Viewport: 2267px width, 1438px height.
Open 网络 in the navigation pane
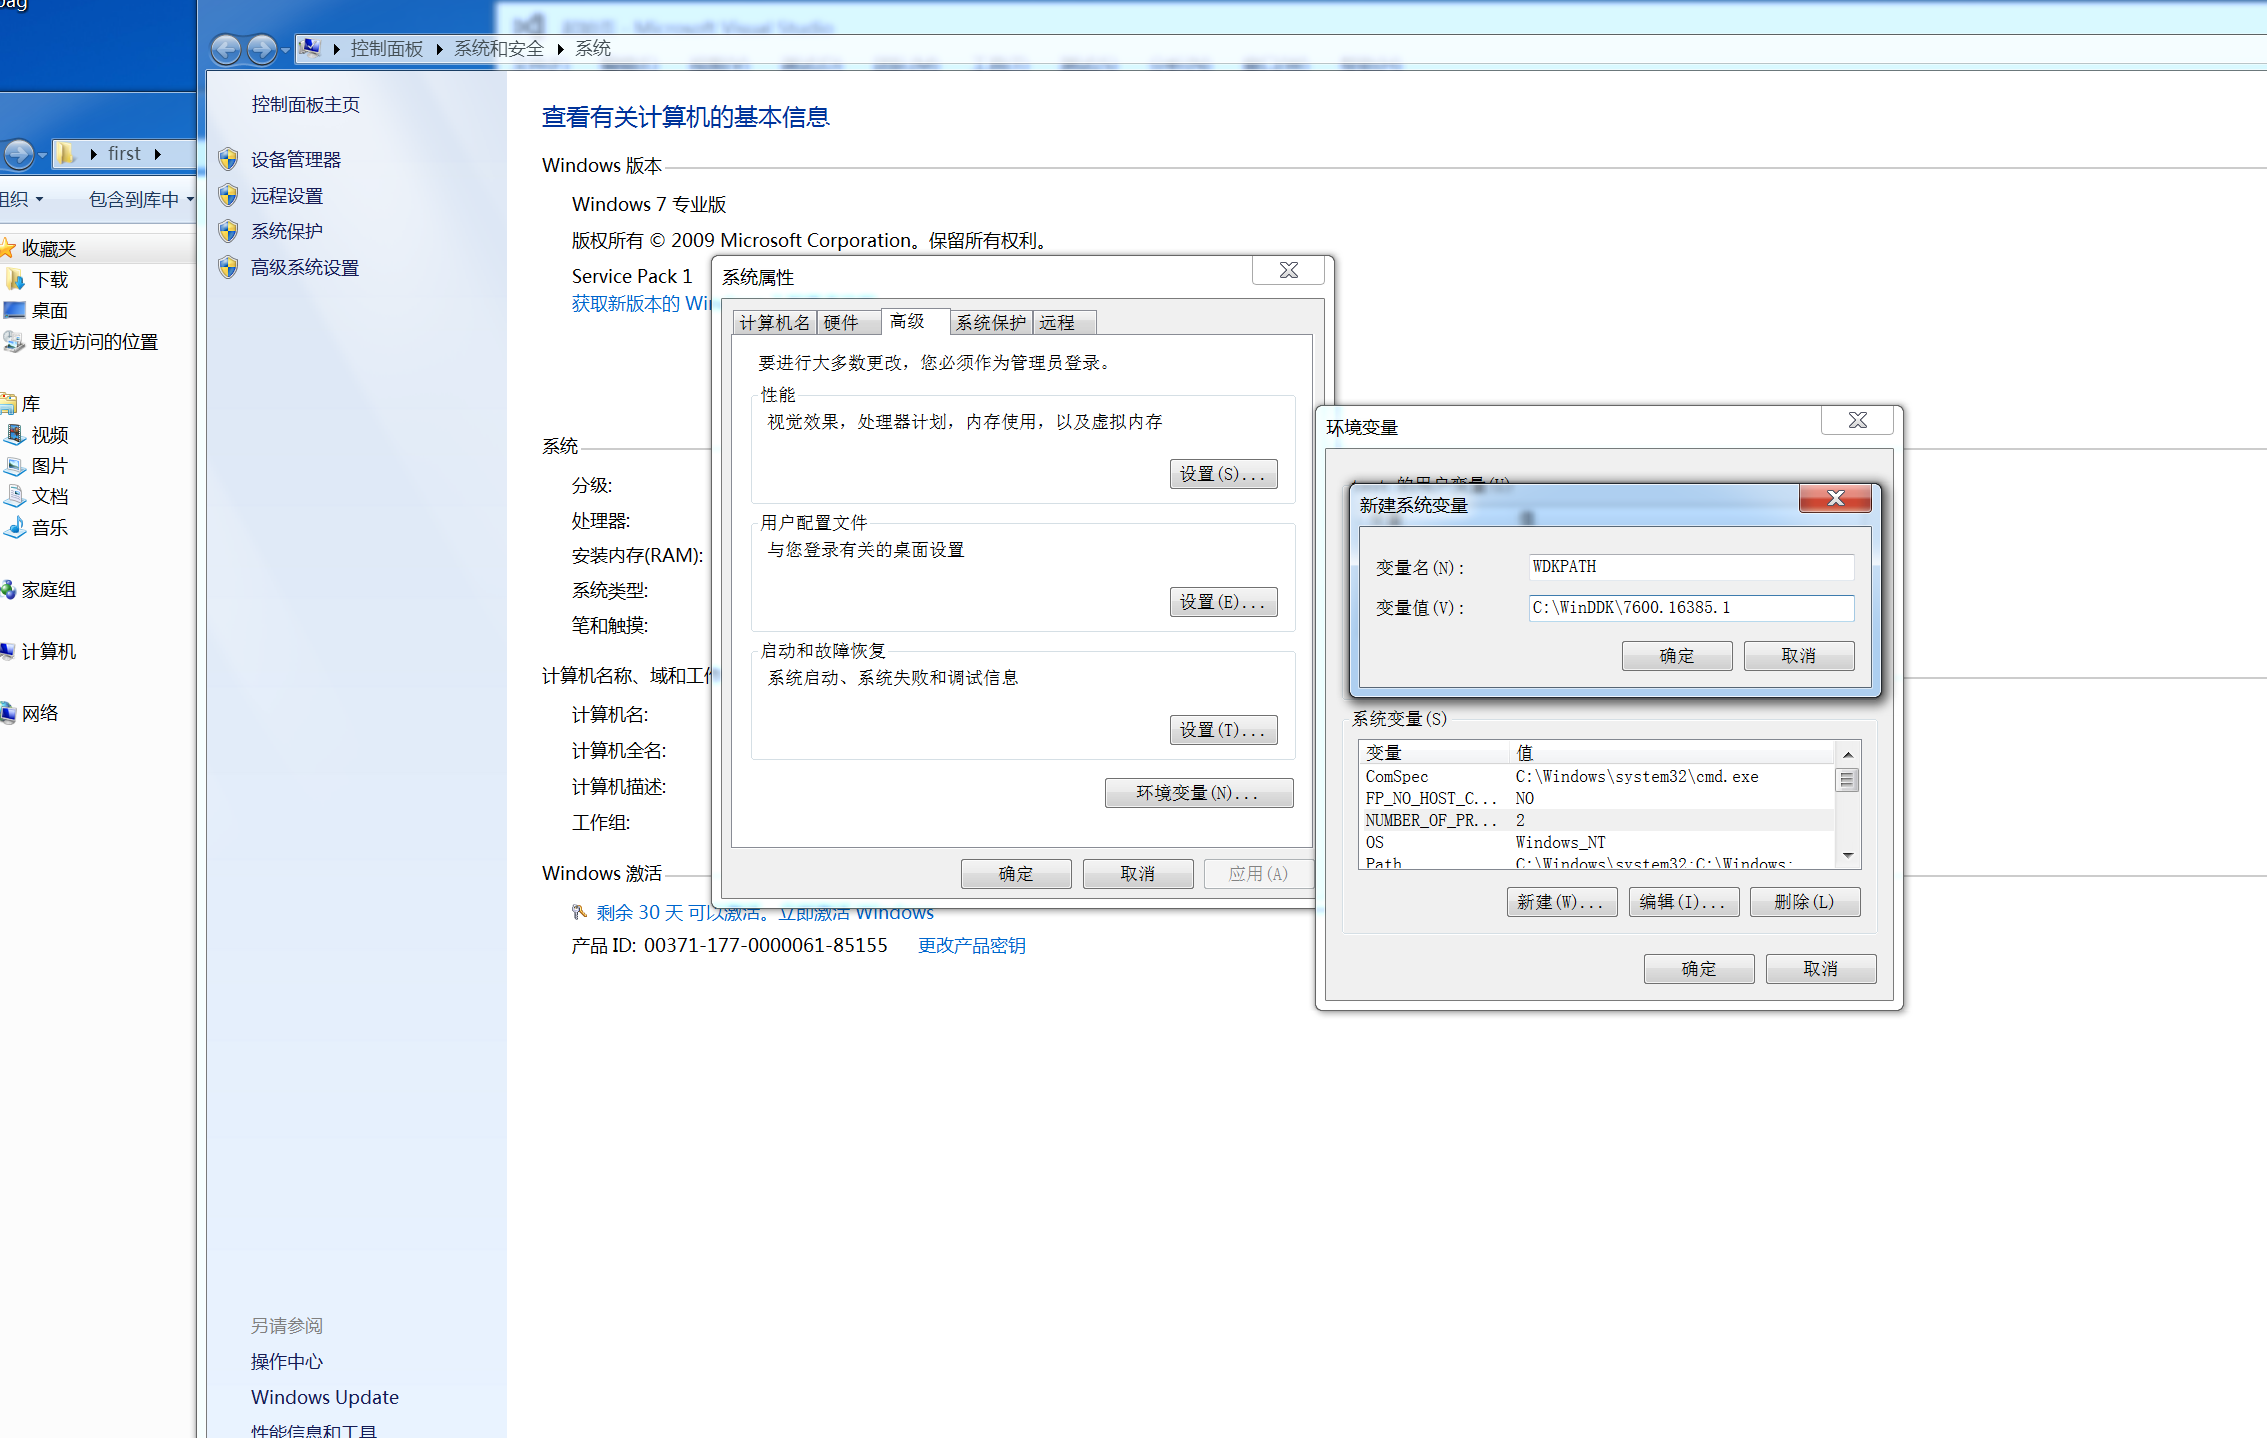40,712
